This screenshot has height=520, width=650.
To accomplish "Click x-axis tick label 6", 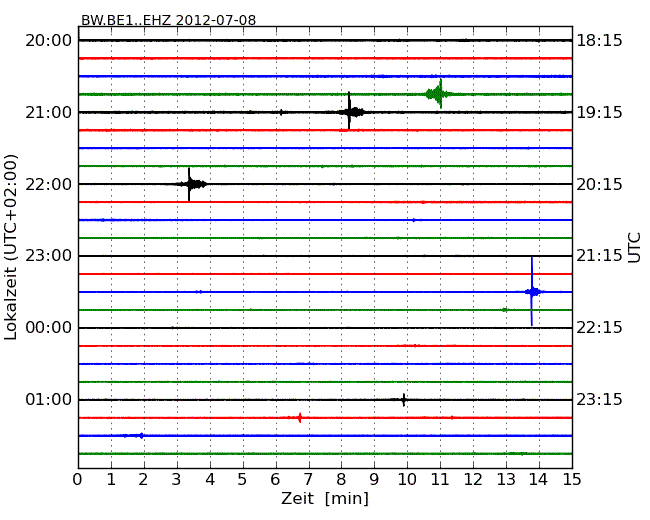I will coord(275,479).
